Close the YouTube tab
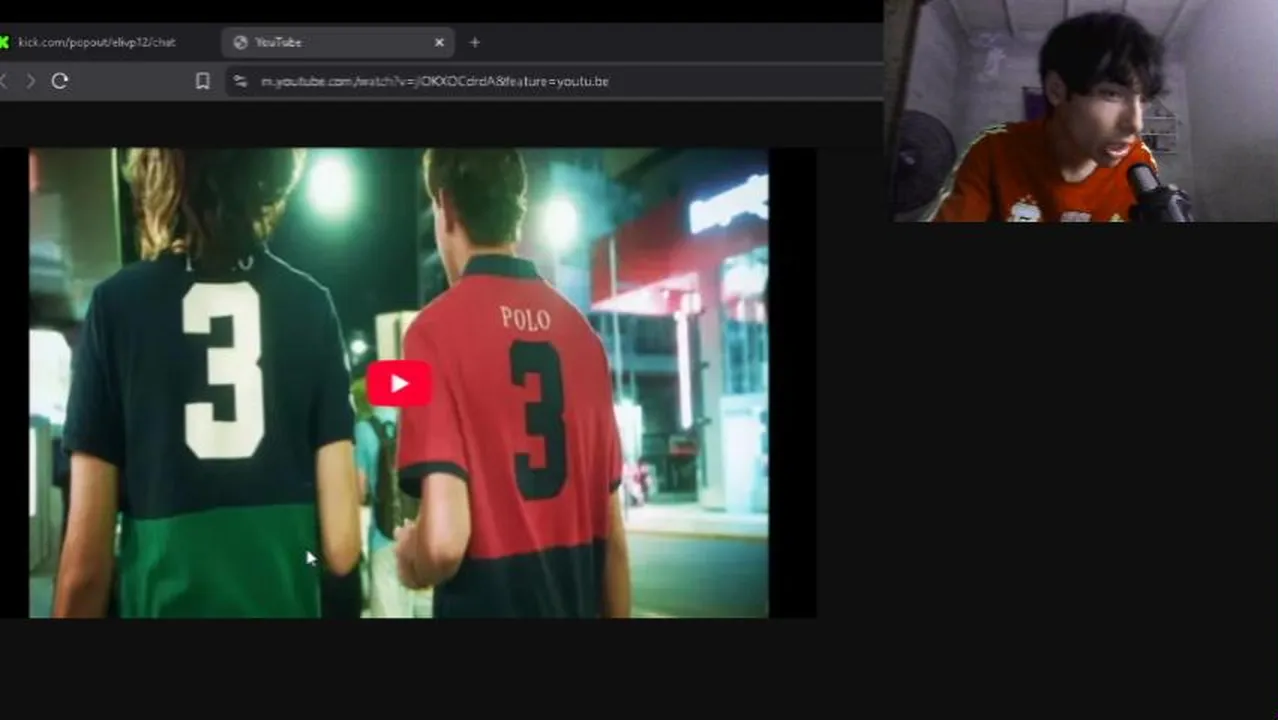 [439, 42]
